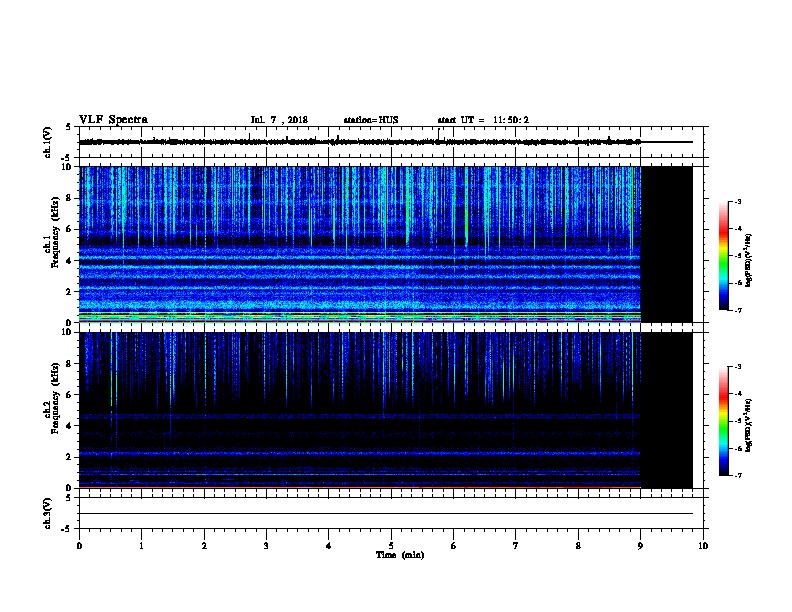Click the "-3" label on ch.1 color scale

pos(737,202)
